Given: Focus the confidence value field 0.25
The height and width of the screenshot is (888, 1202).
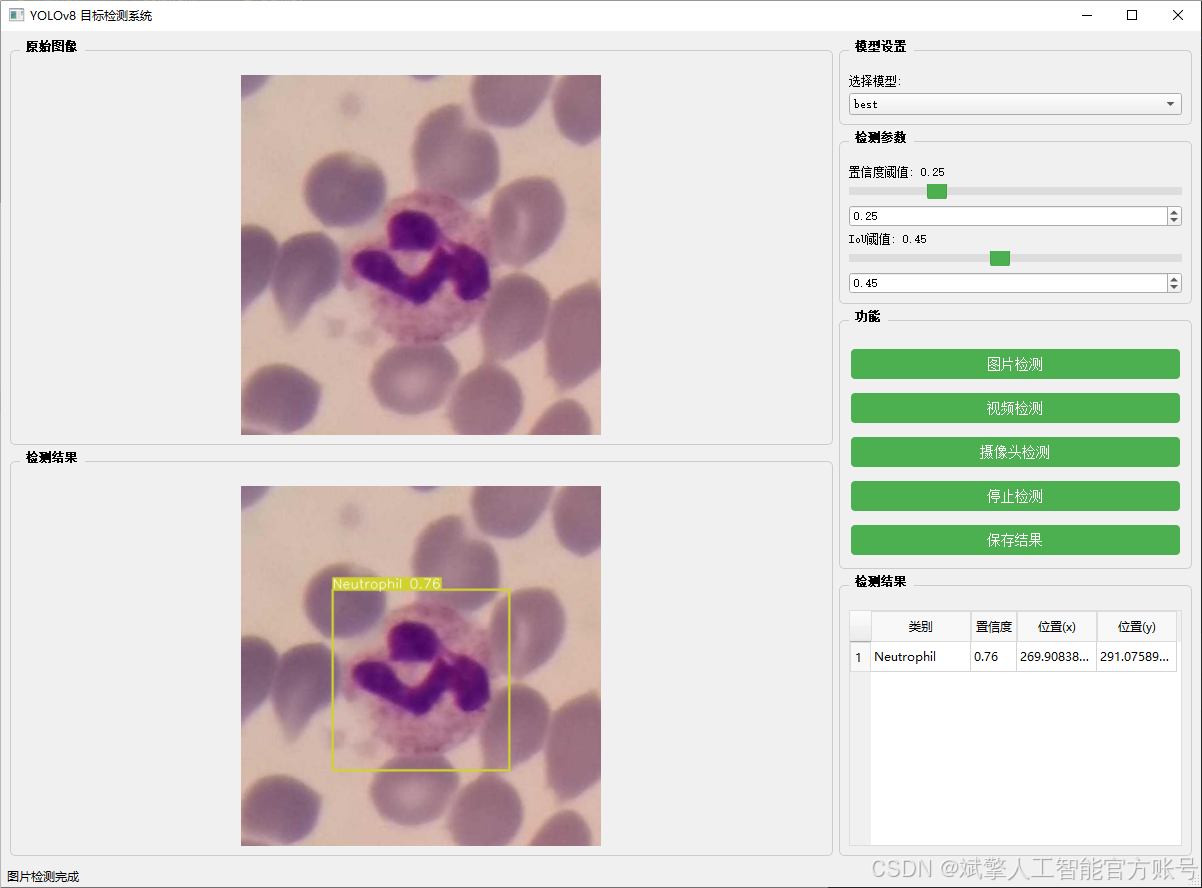Looking at the screenshot, I should (1006, 216).
